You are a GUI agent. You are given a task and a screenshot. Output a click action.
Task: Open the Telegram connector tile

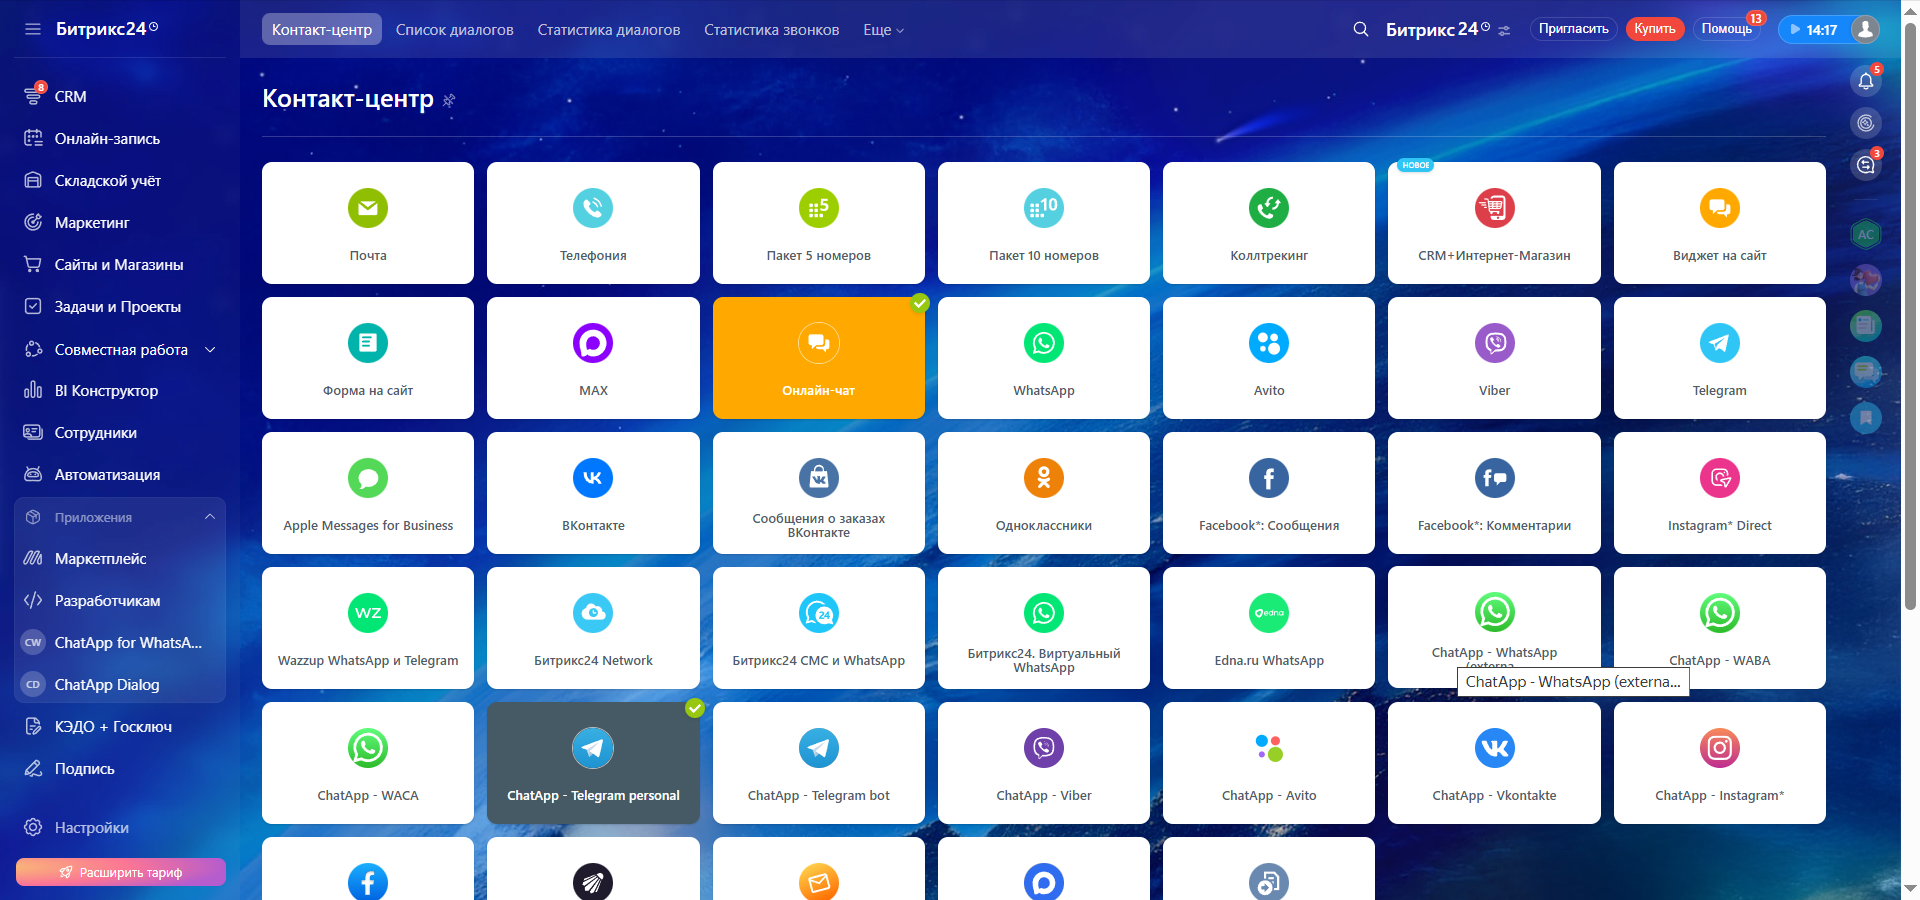(1719, 358)
